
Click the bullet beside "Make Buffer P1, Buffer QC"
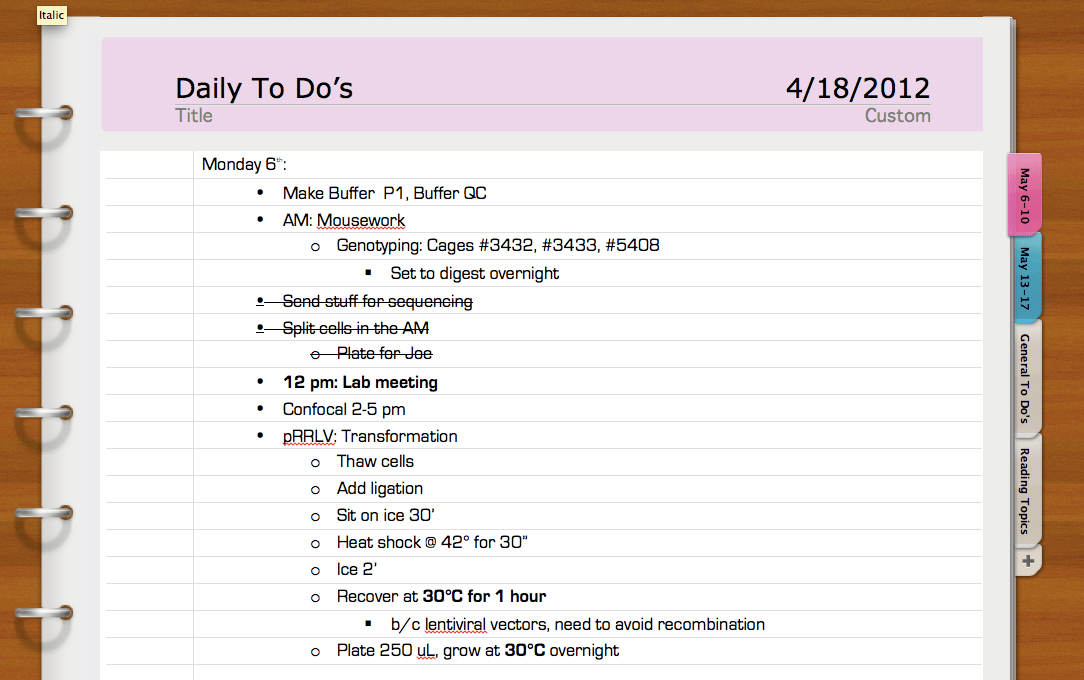(x=259, y=192)
